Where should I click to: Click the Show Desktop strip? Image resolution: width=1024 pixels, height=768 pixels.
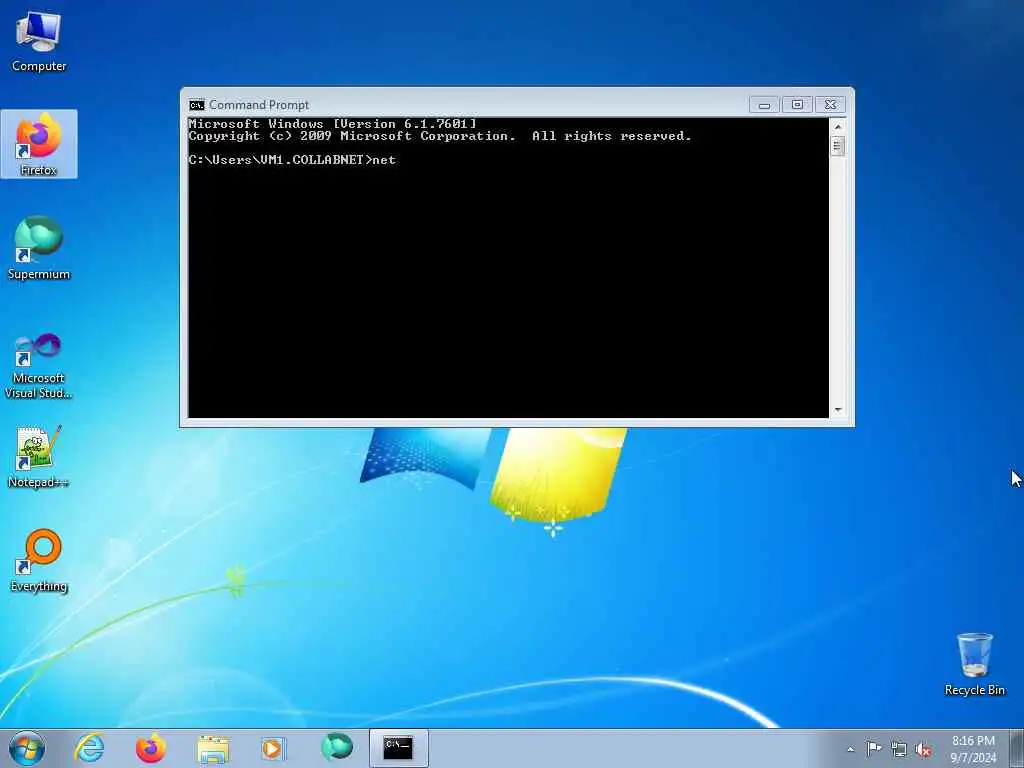1016,748
